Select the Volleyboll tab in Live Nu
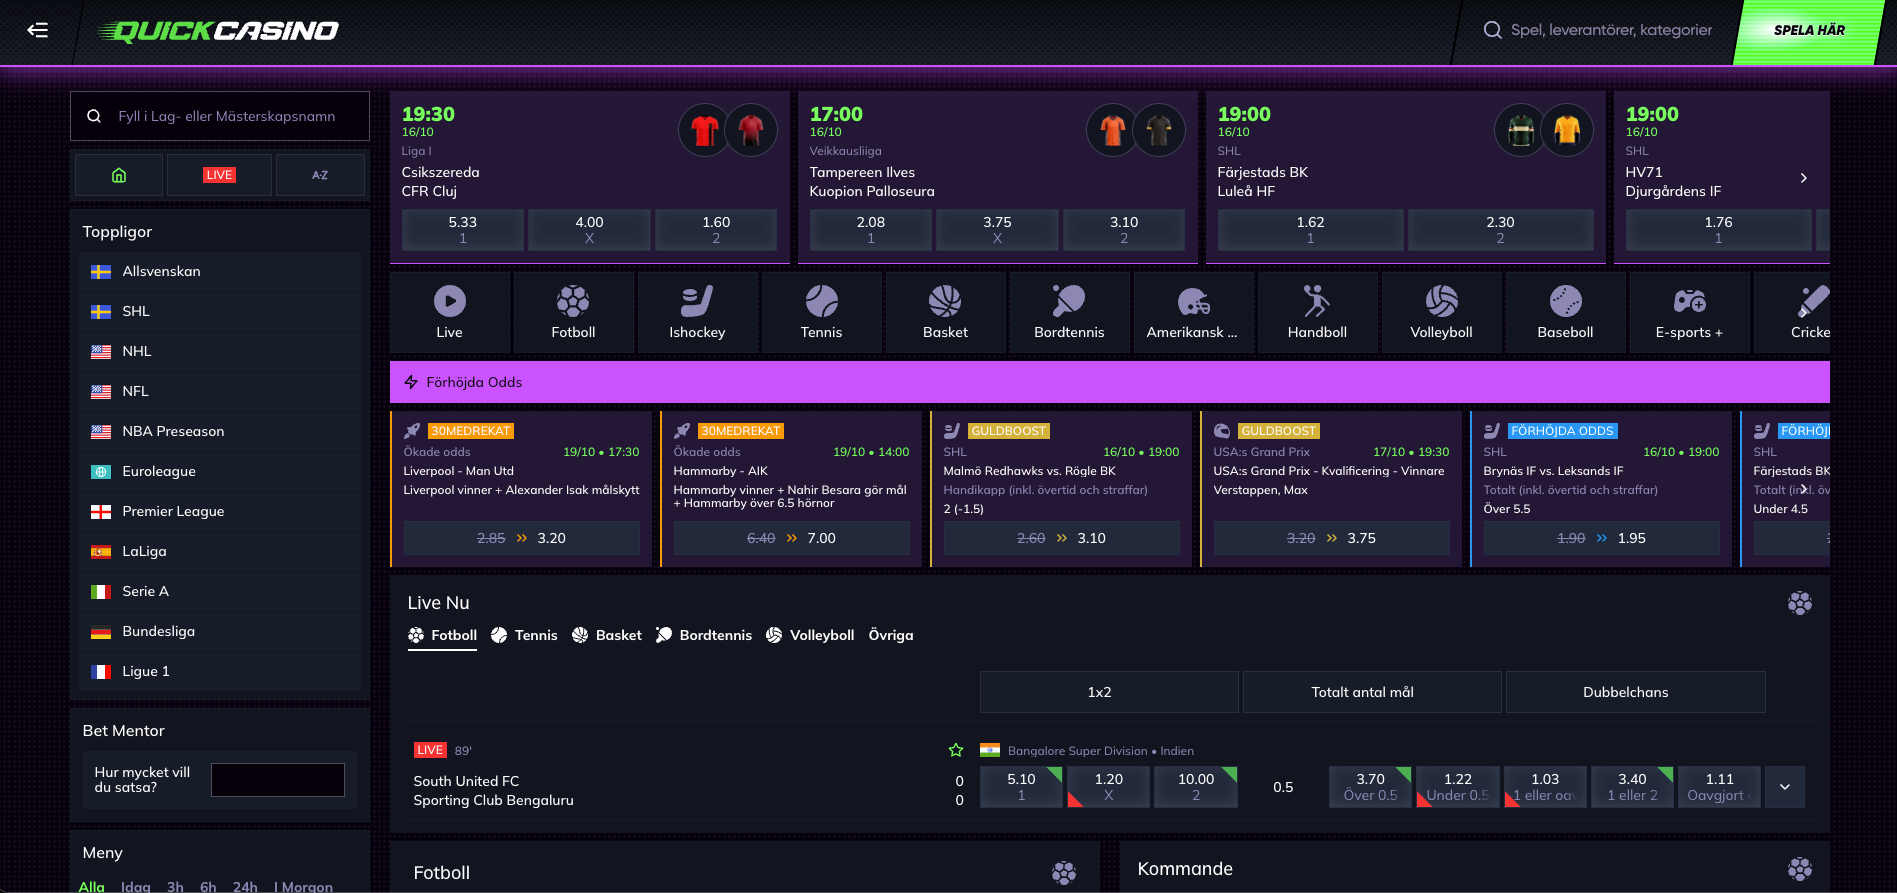This screenshot has height=893, width=1897. (810, 635)
